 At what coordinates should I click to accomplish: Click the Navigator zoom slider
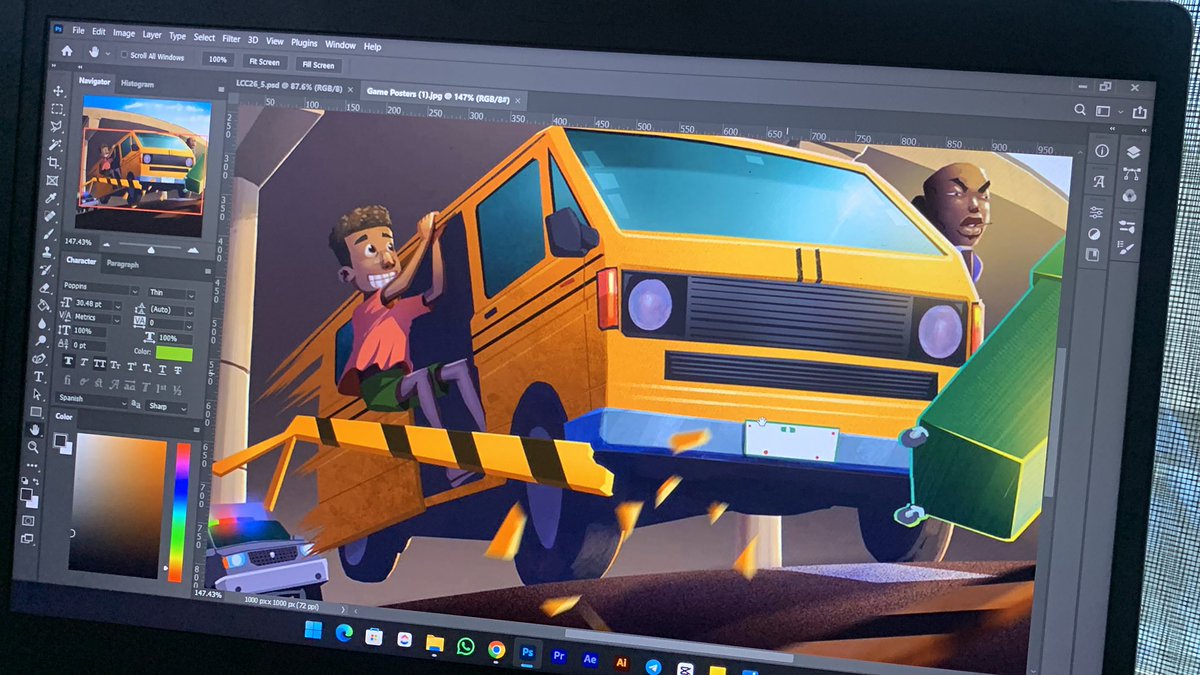coord(151,247)
